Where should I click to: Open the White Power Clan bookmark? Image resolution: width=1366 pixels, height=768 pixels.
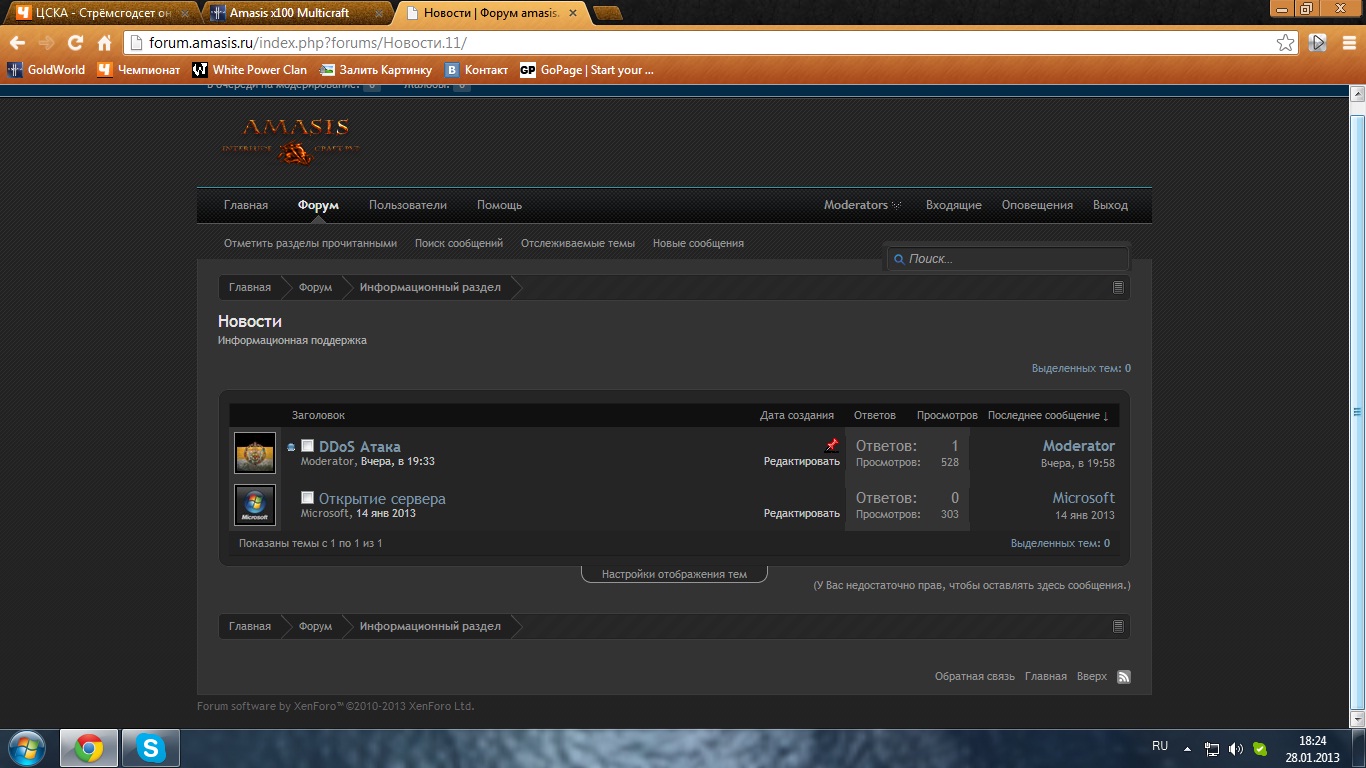250,70
